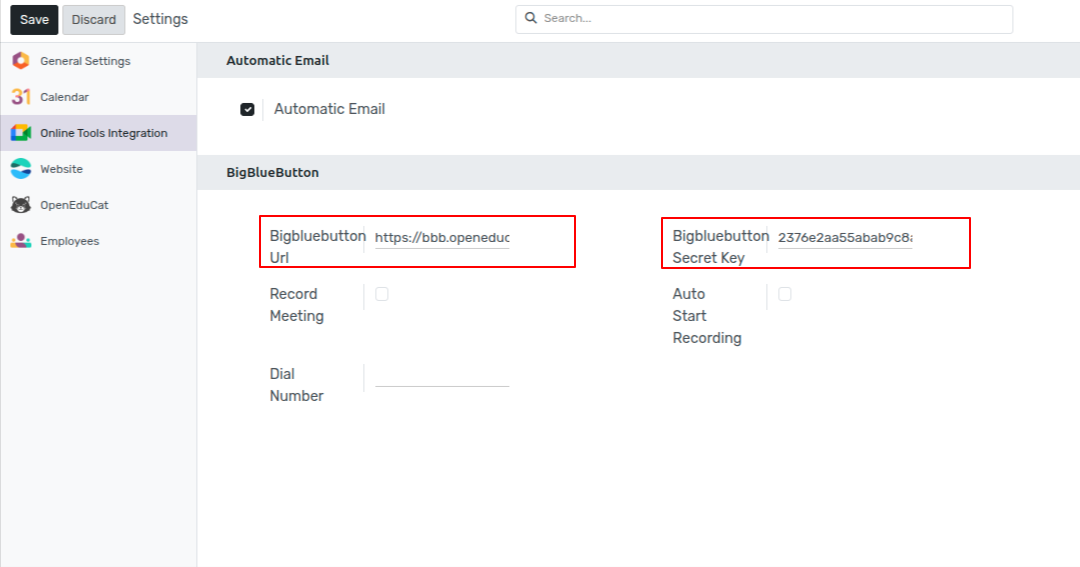Focus the Bigbluebutton Secret Key field

click(x=845, y=238)
